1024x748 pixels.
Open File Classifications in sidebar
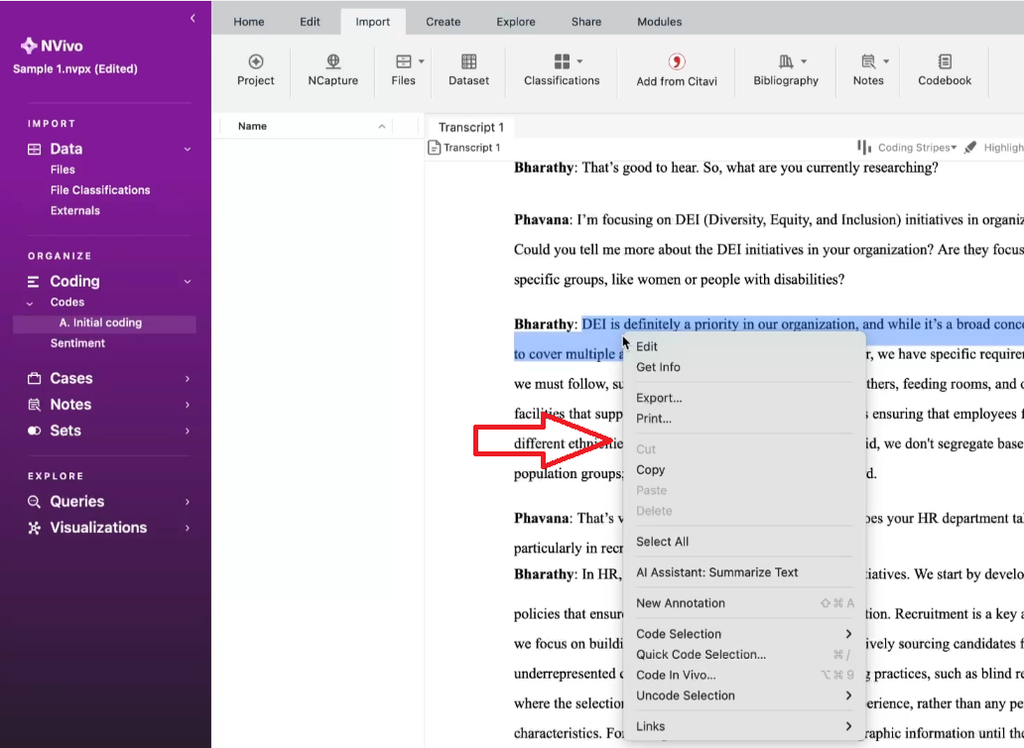tap(101, 190)
